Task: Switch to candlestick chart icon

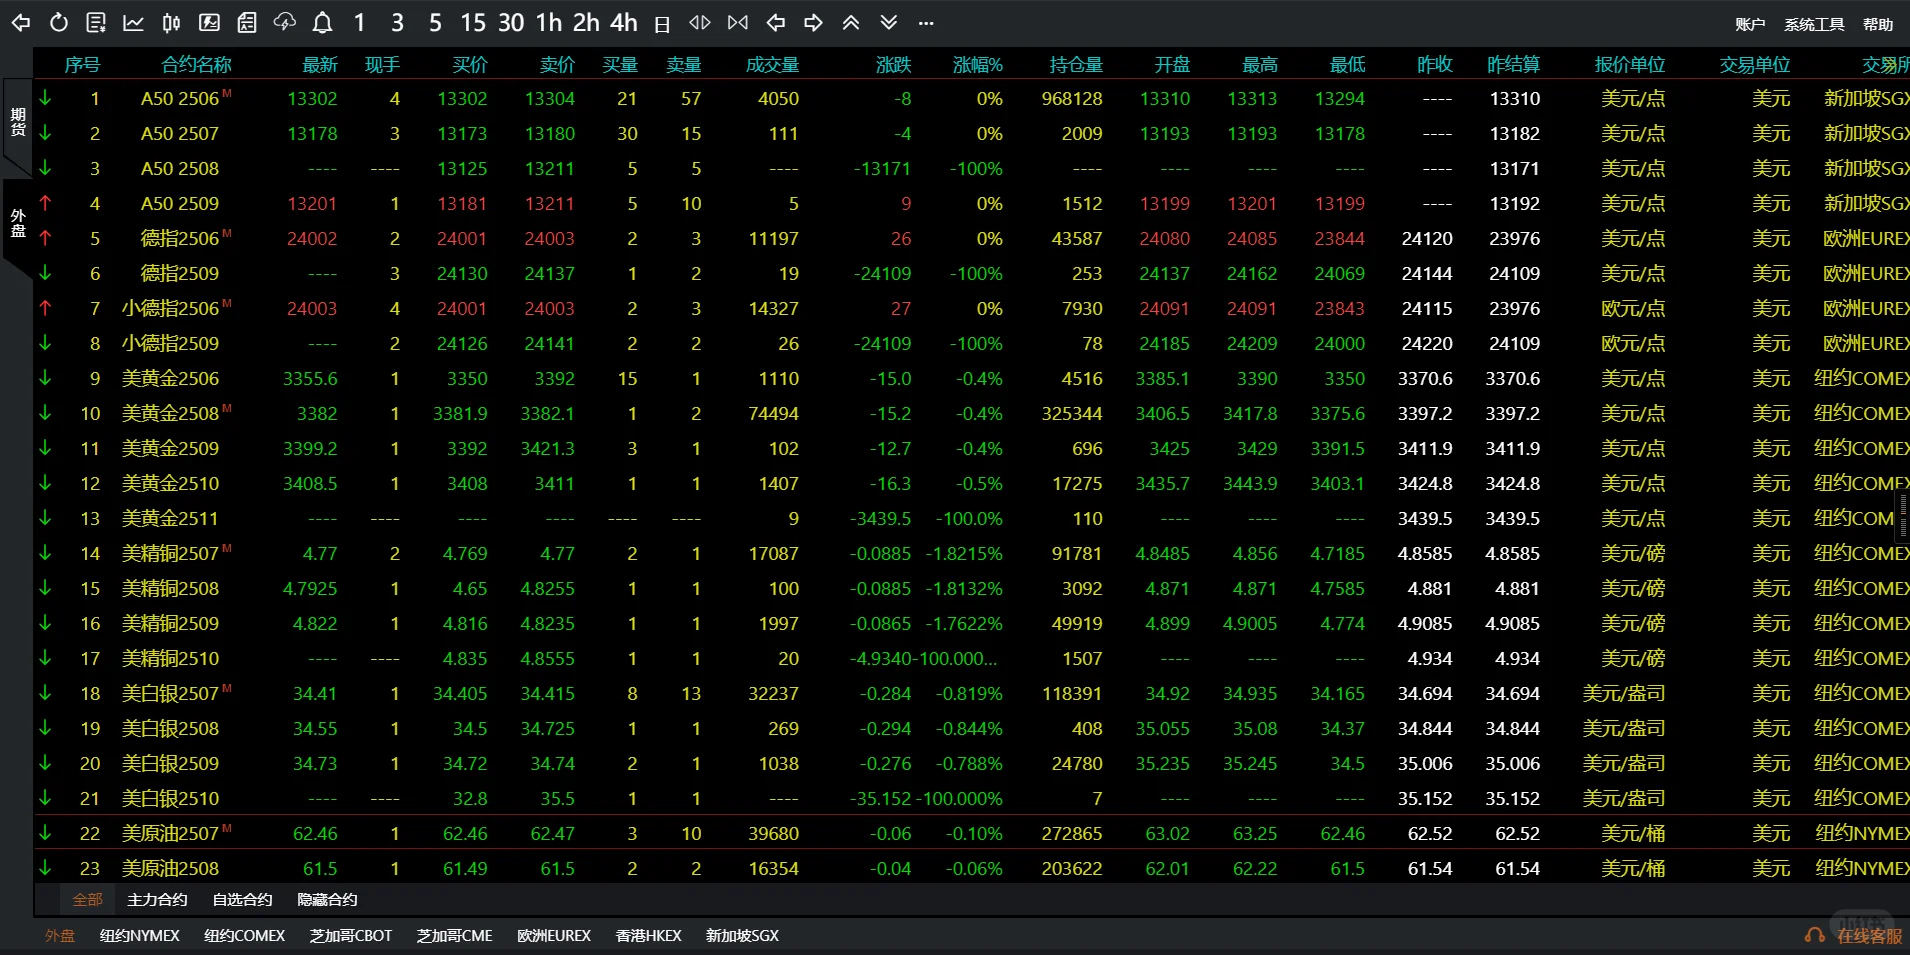Action: (x=171, y=22)
